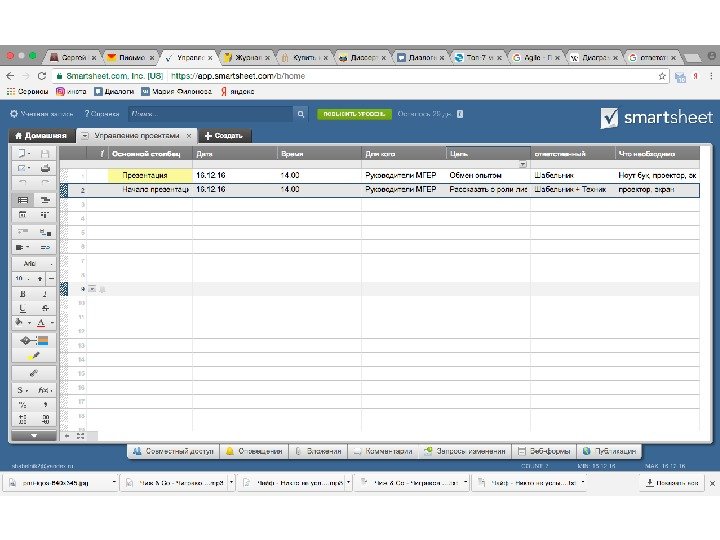Screen dimensions: 720x540
Task: Click the search magnifier button
Action: pyautogui.click(x=300, y=114)
